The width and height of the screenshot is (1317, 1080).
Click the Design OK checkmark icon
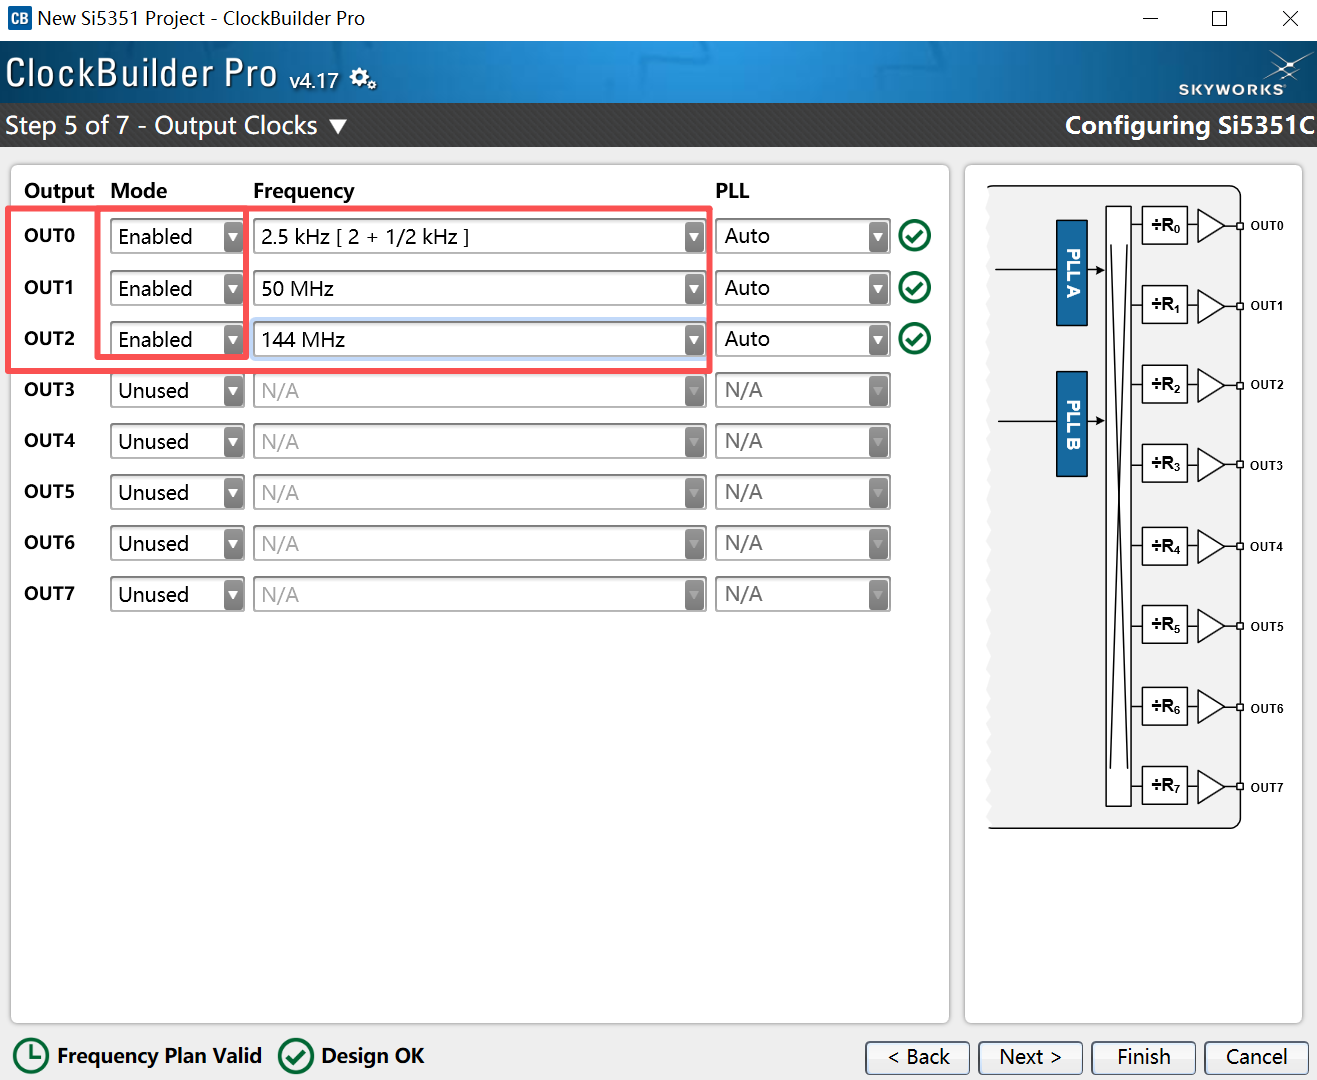point(295,1056)
